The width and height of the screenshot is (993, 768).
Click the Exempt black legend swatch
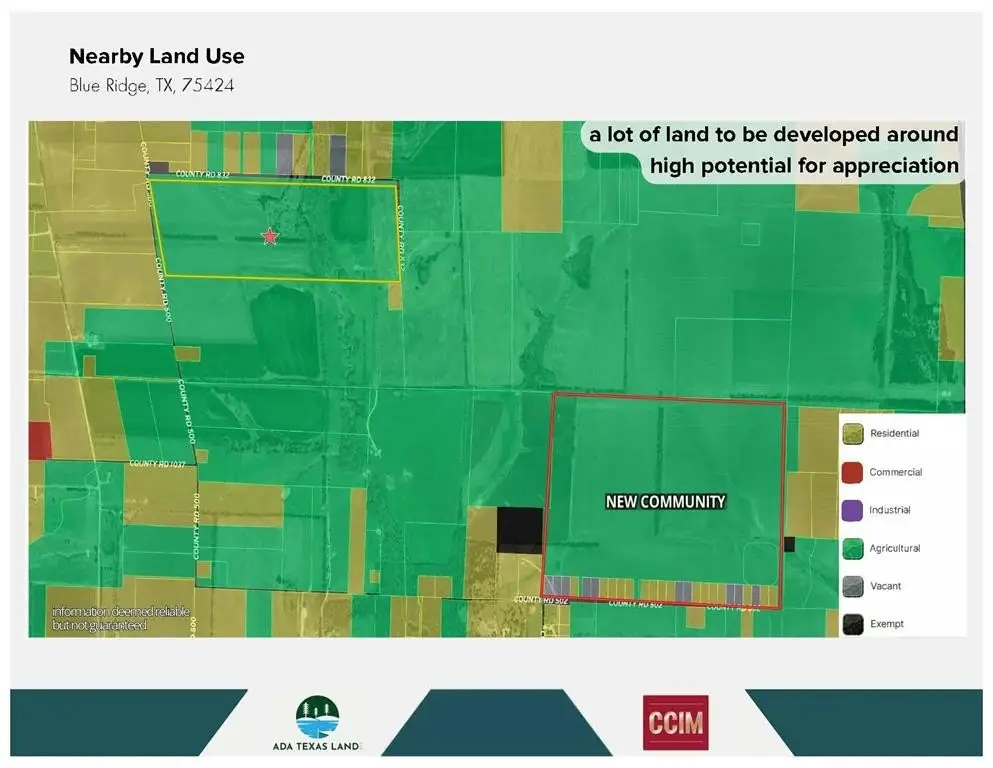pyautogui.click(x=853, y=624)
